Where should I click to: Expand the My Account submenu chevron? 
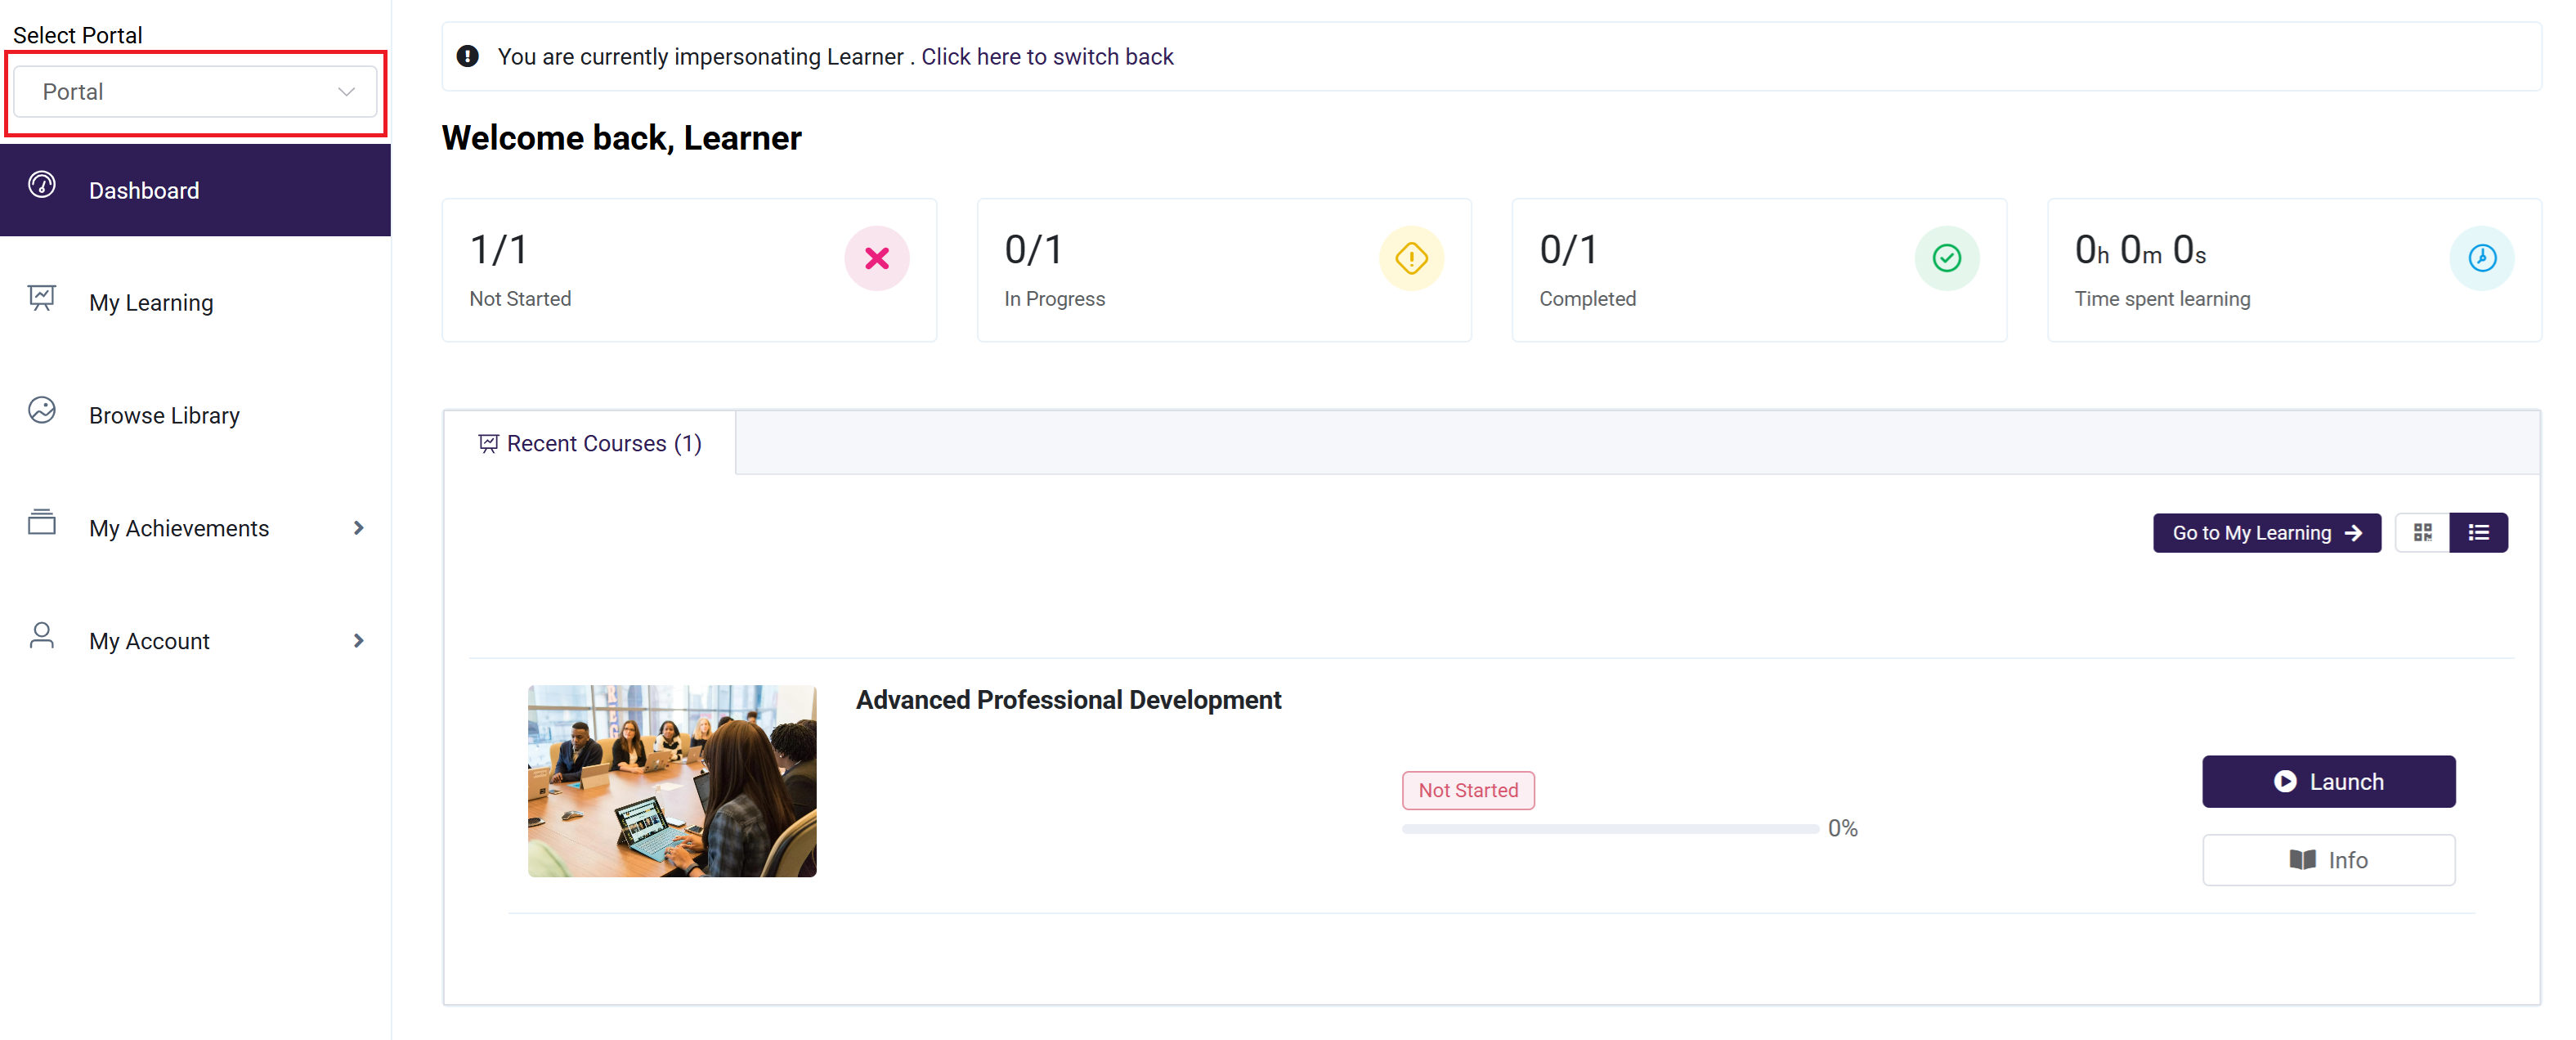[x=358, y=641]
